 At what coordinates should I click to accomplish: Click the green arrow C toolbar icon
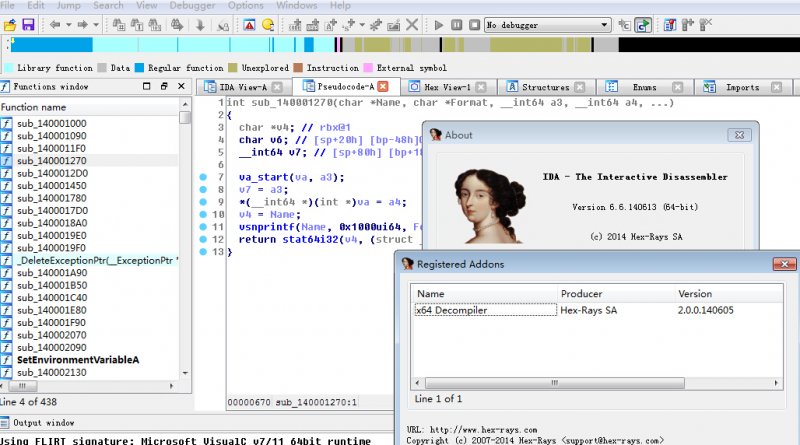pyautogui.click(x=643, y=24)
